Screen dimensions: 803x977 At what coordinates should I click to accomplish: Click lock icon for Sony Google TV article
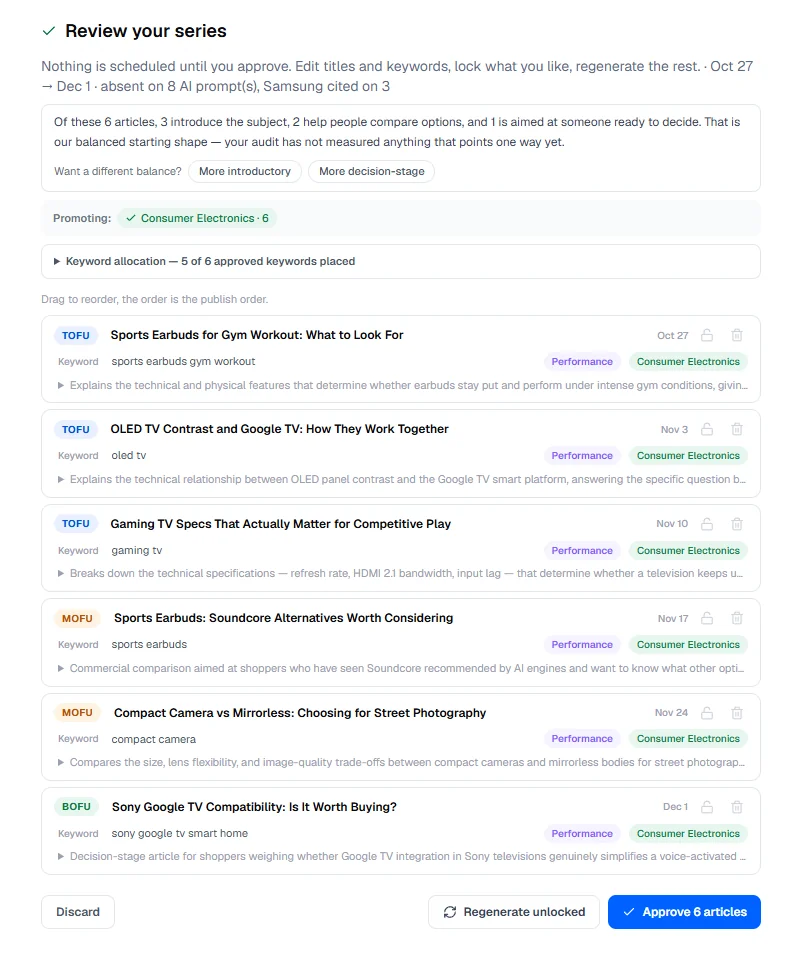(706, 807)
